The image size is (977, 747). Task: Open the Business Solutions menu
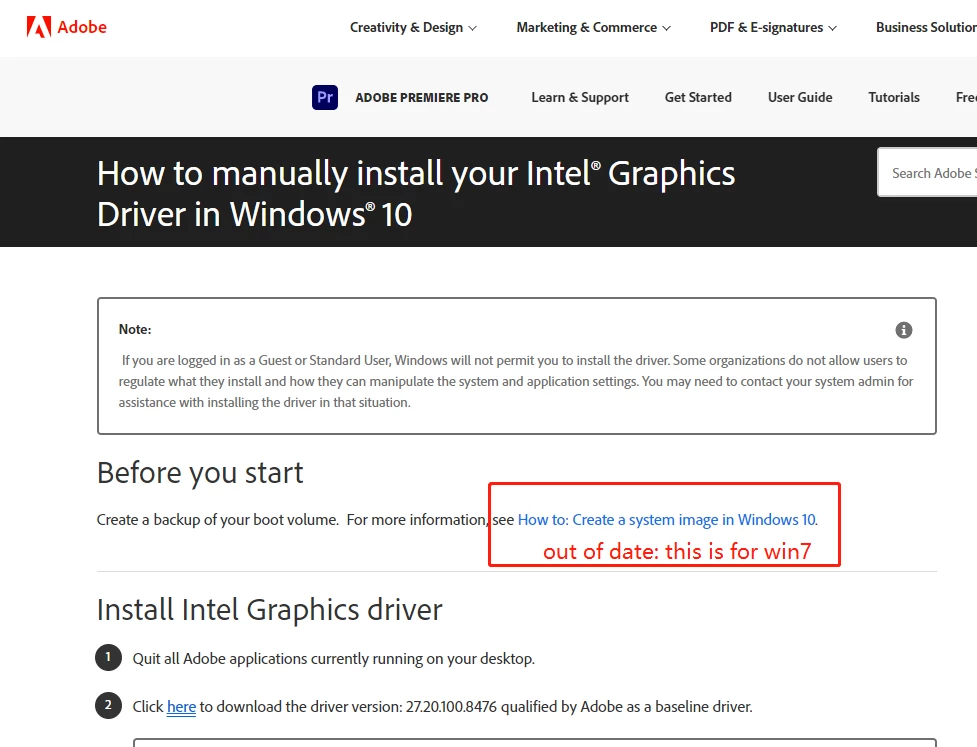point(926,27)
